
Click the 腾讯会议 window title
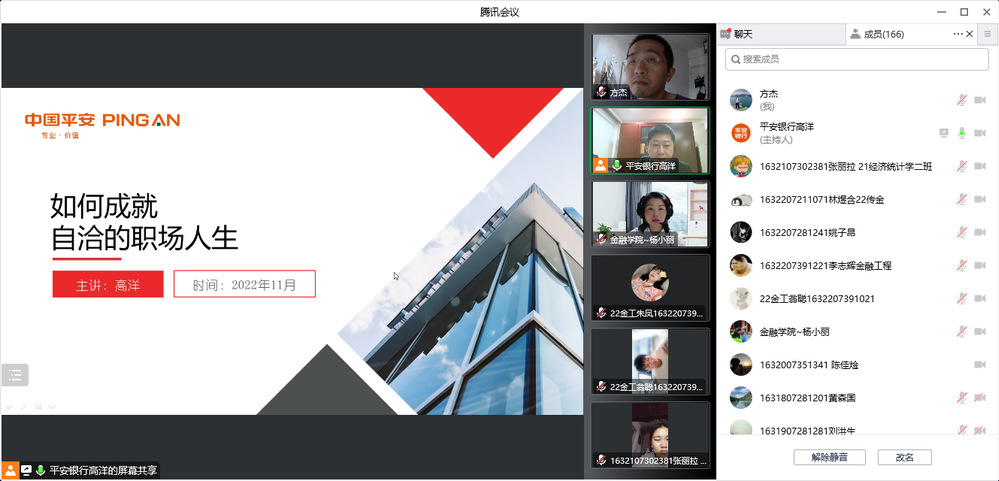pyautogui.click(x=500, y=11)
